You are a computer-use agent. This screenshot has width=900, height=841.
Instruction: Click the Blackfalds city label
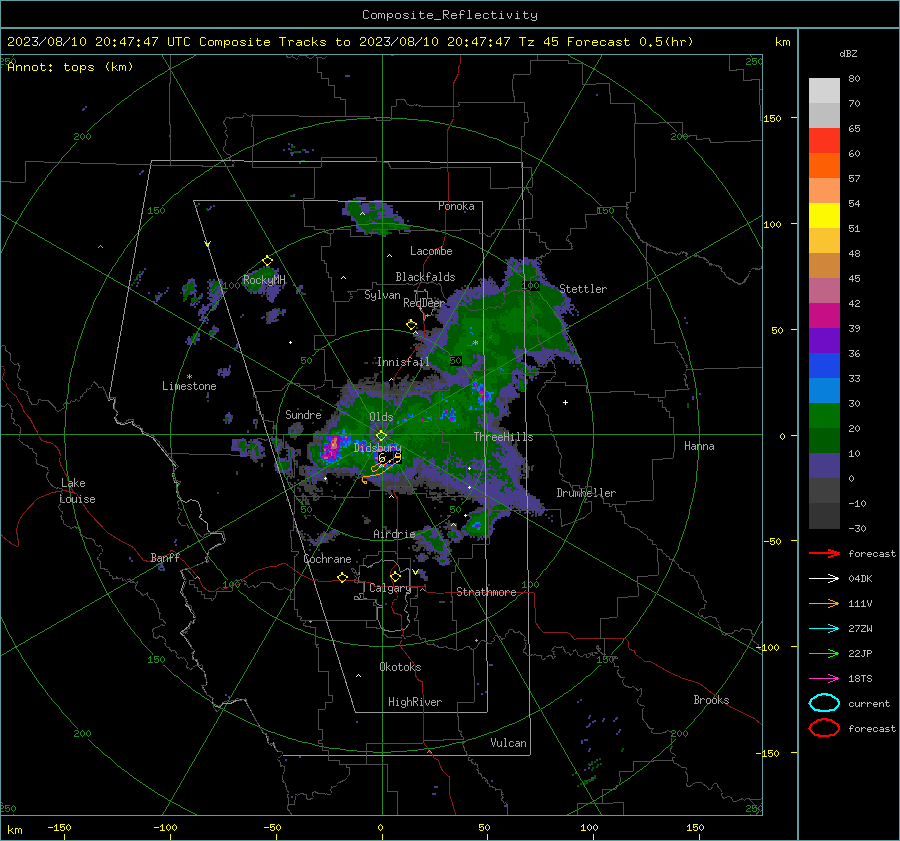(x=425, y=277)
